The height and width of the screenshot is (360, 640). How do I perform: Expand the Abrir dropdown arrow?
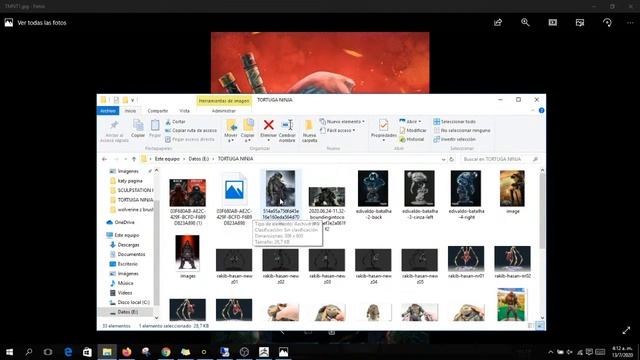[x=420, y=122]
